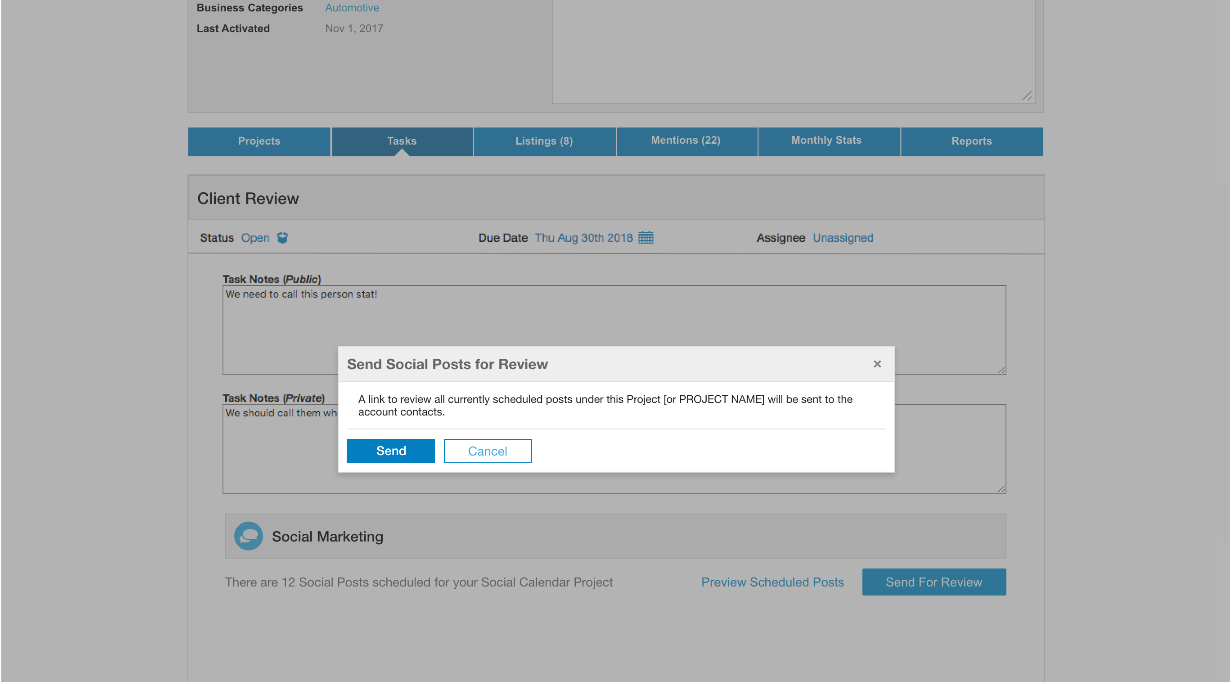The height and width of the screenshot is (684, 1232).
Task: Open the Listings (8) tab
Action: (544, 141)
